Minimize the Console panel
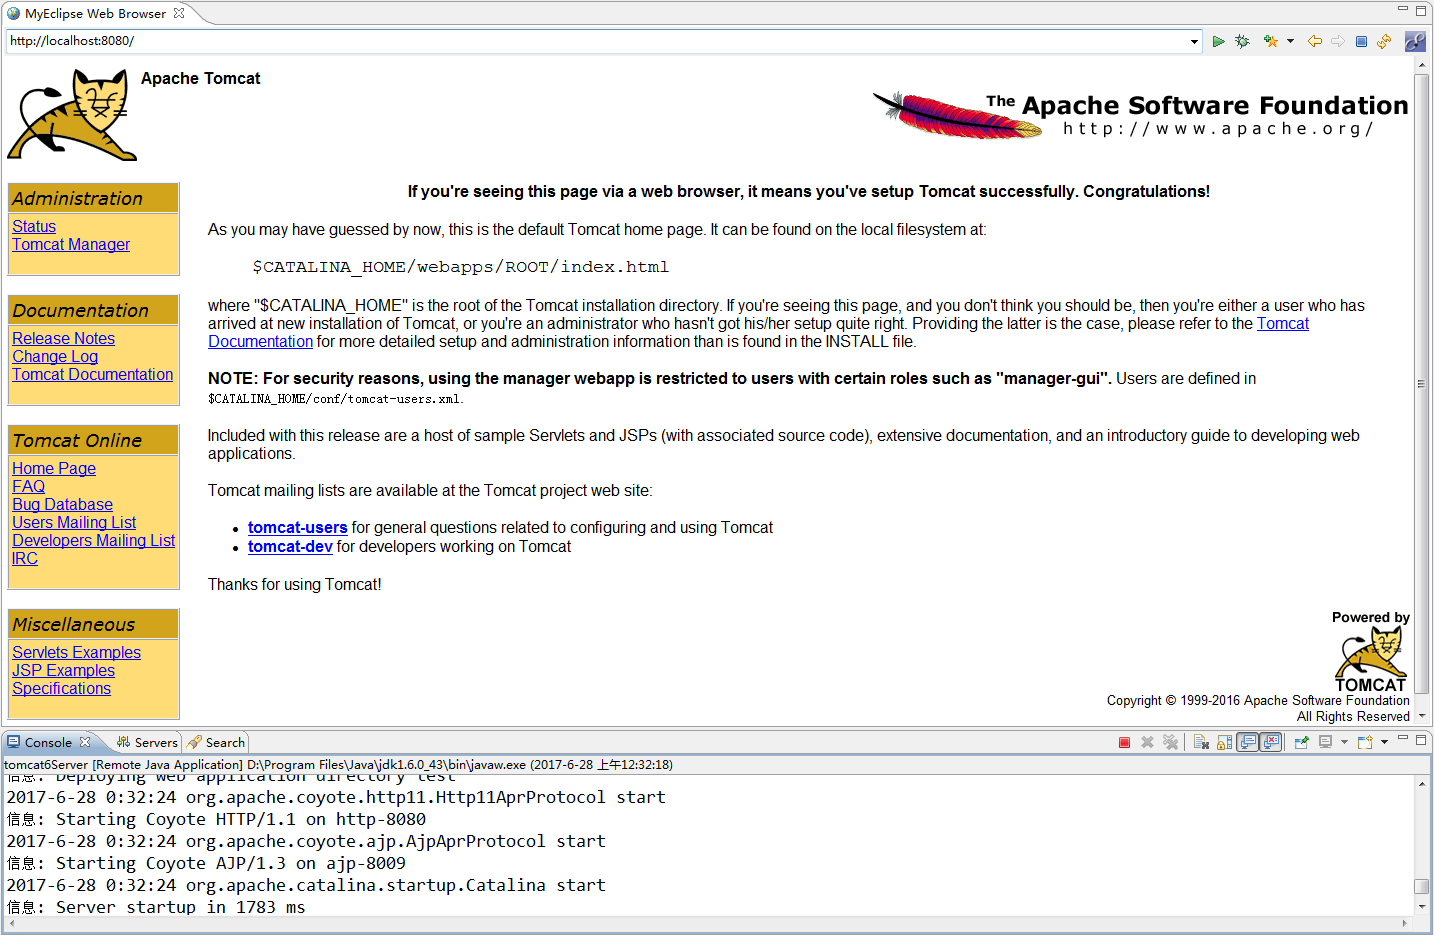The image size is (1434, 935). pos(1403,738)
